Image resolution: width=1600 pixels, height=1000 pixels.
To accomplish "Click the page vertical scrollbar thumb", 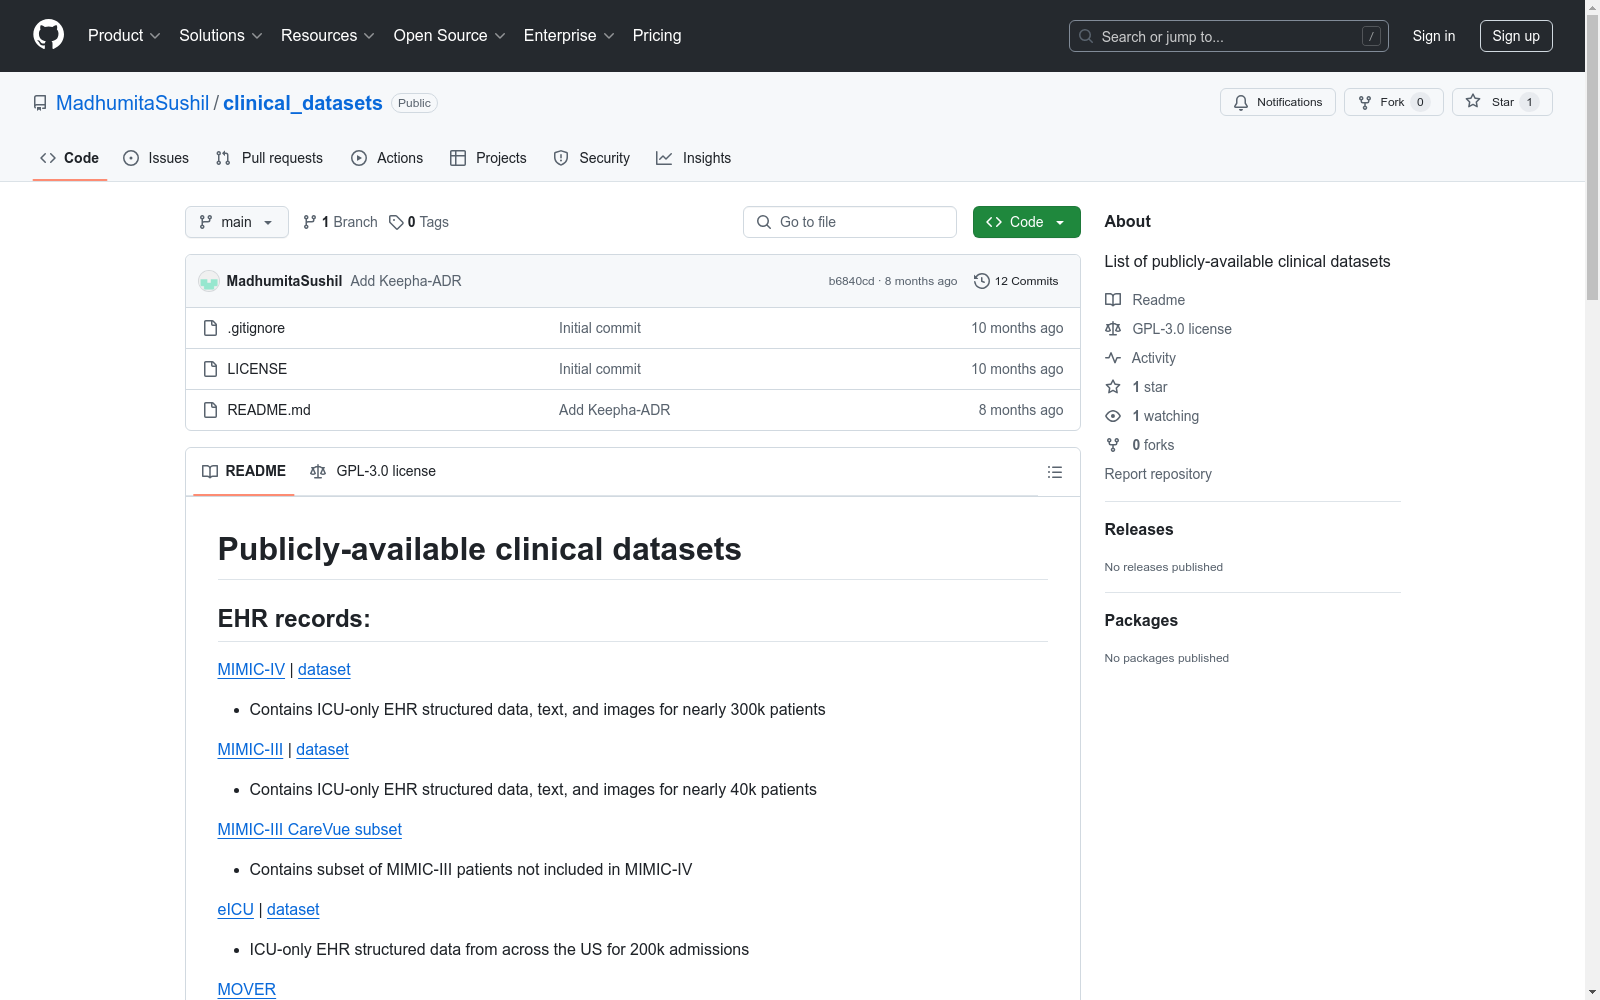I will pyautogui.click(x=1592, y=156).
